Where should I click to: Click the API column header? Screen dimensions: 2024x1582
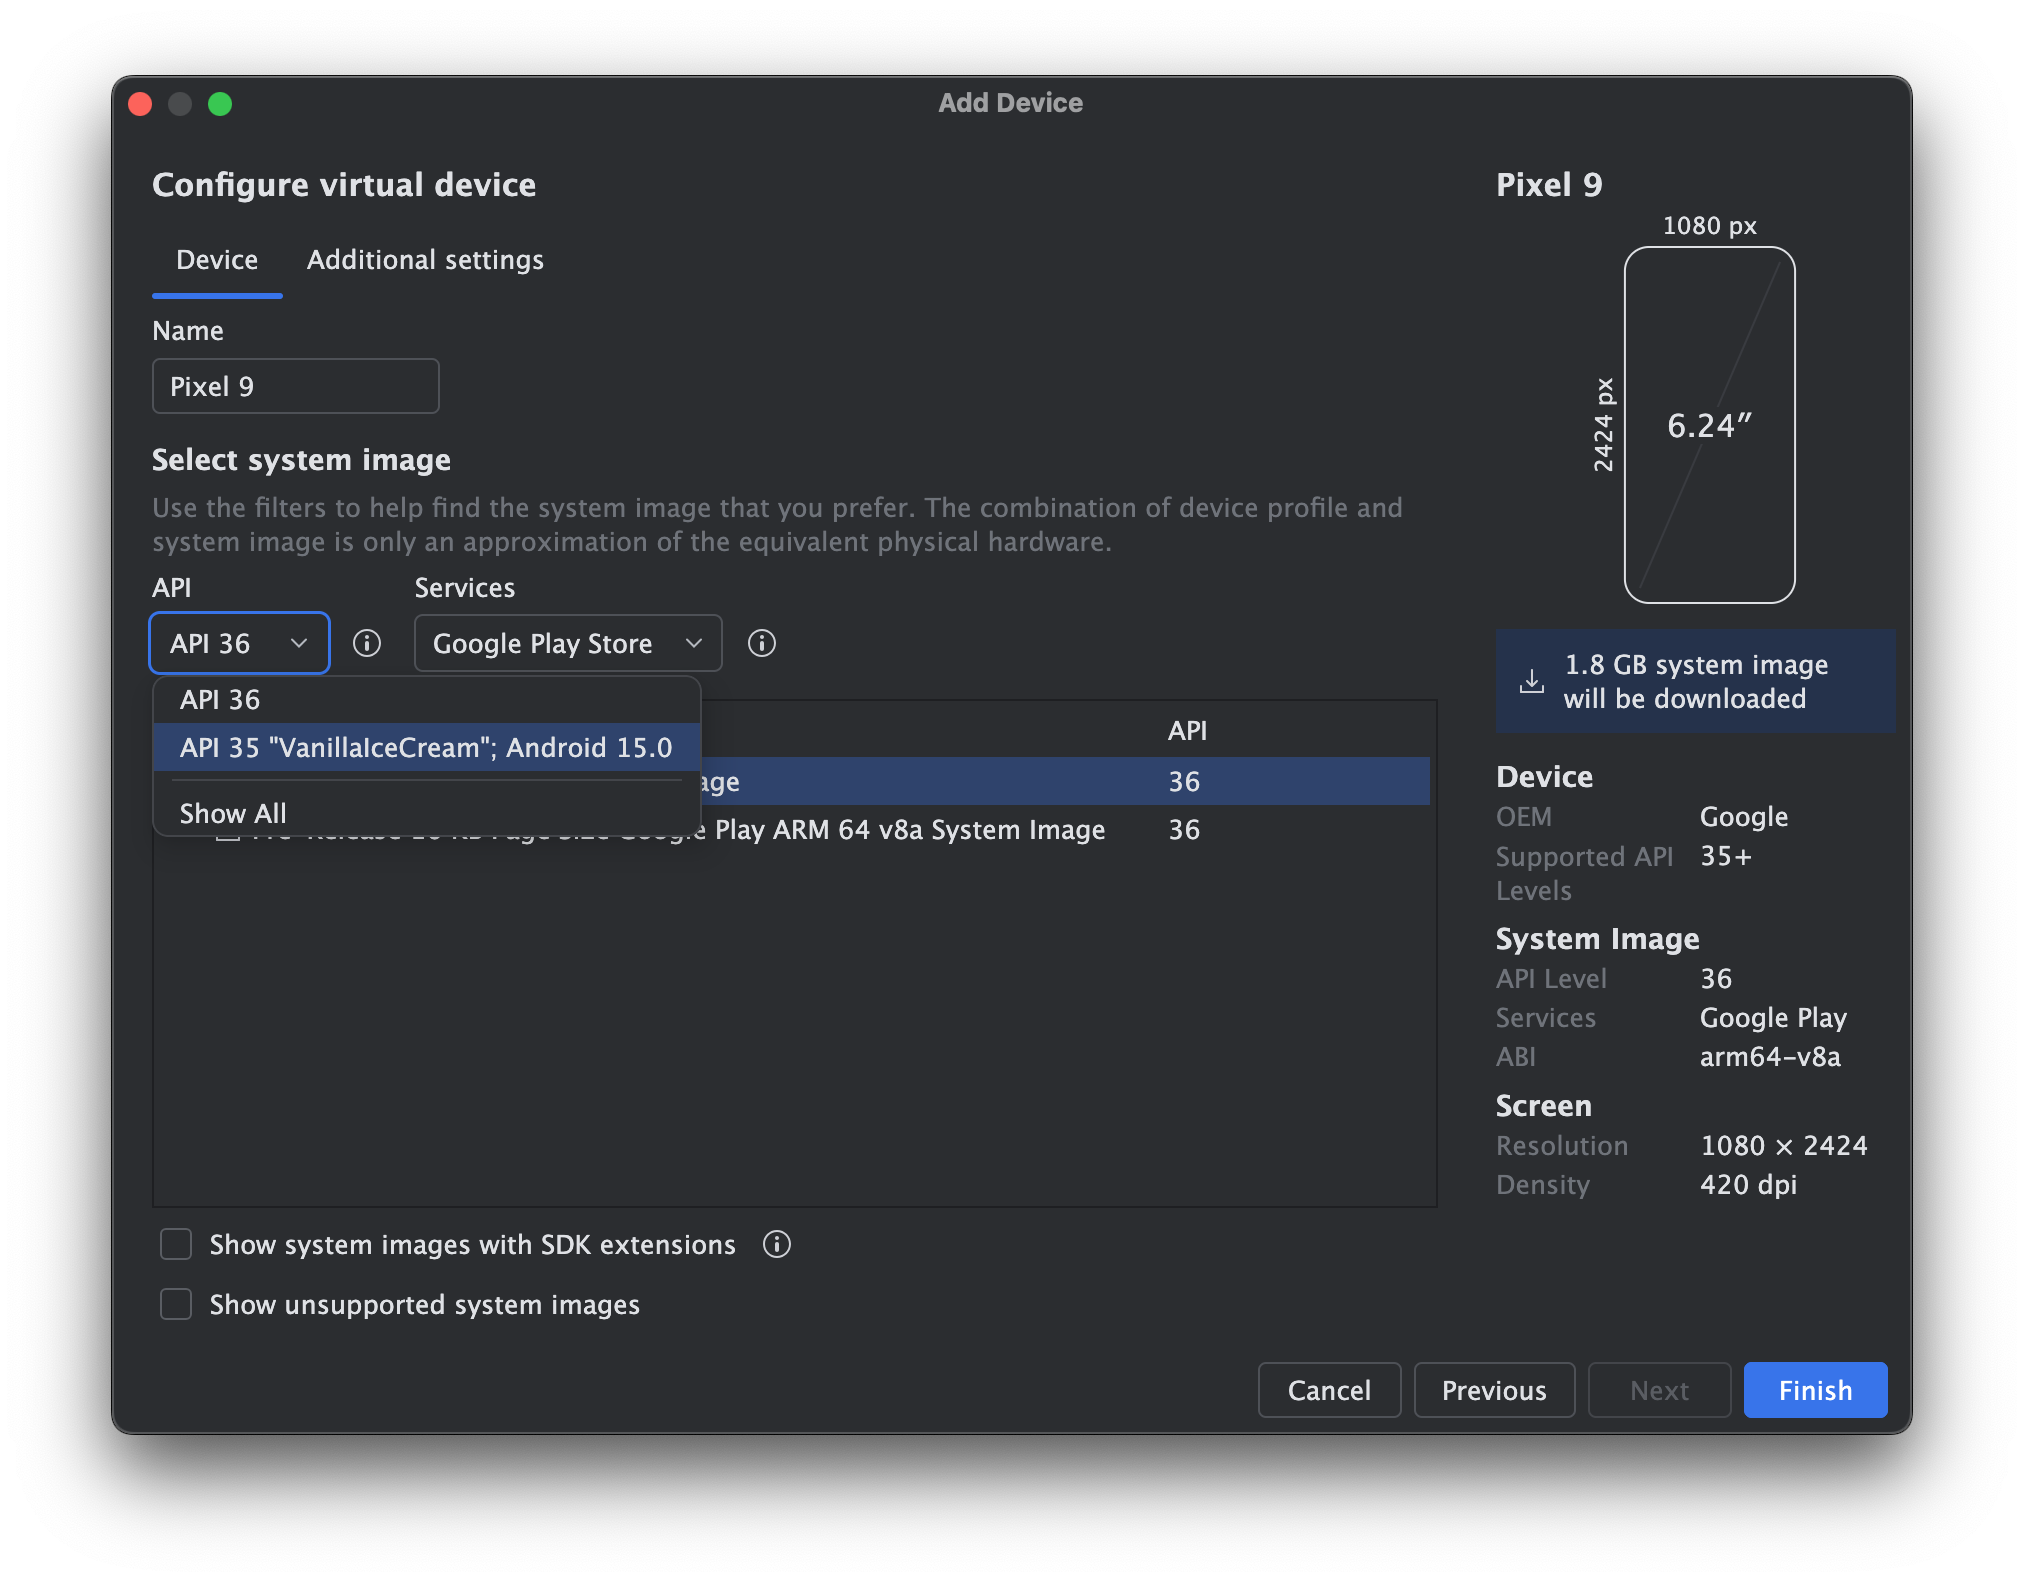coord(1187,731)
